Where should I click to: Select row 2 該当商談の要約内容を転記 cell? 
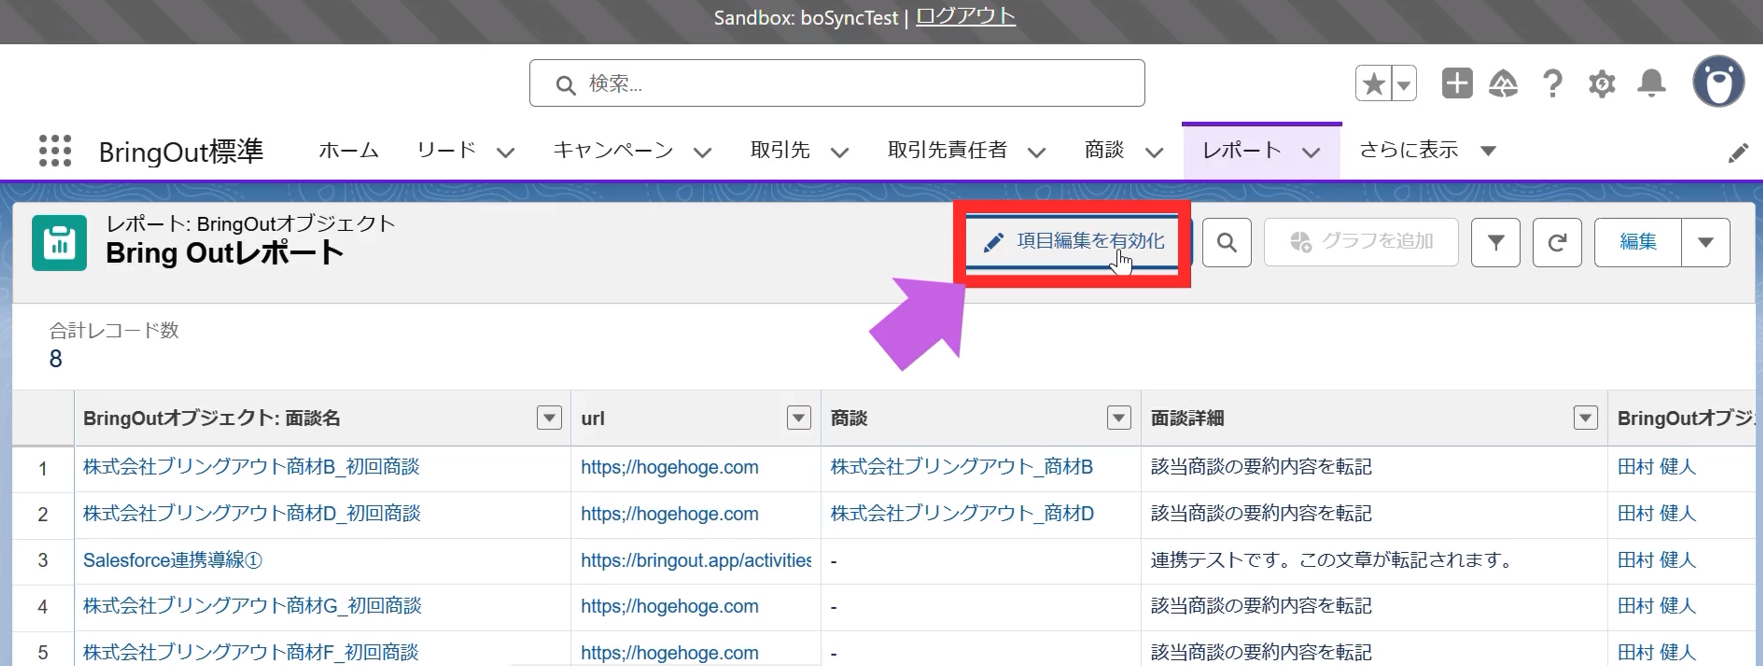click(1373, 514)
